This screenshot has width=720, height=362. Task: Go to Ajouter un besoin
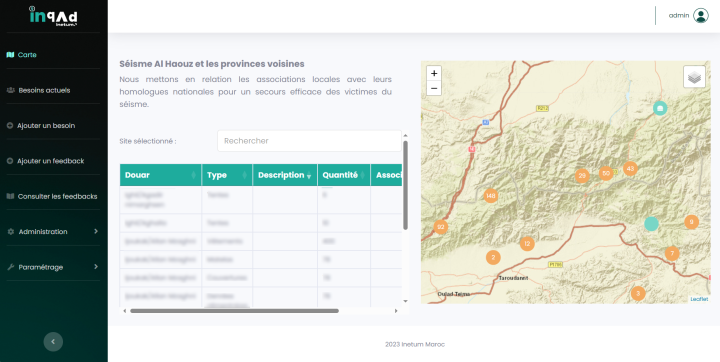(x=46, y=125)
